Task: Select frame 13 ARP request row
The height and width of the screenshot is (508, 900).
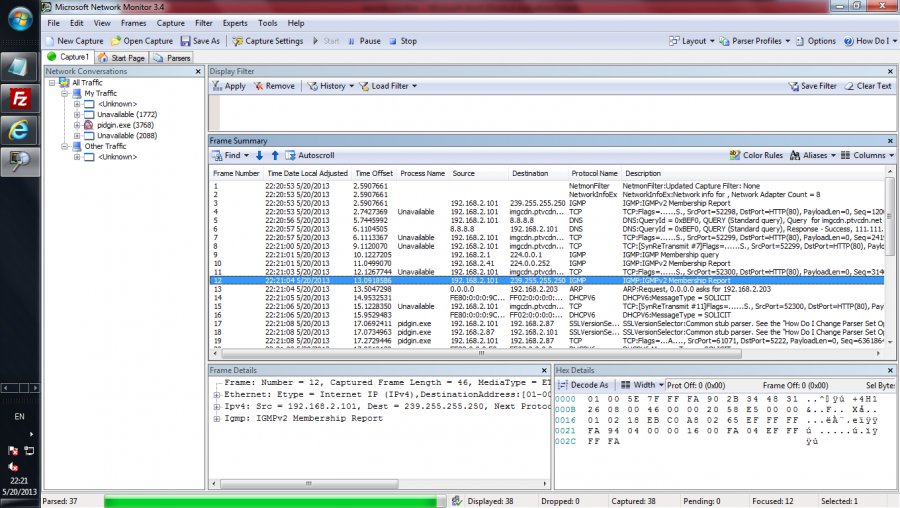Action: 547,289
